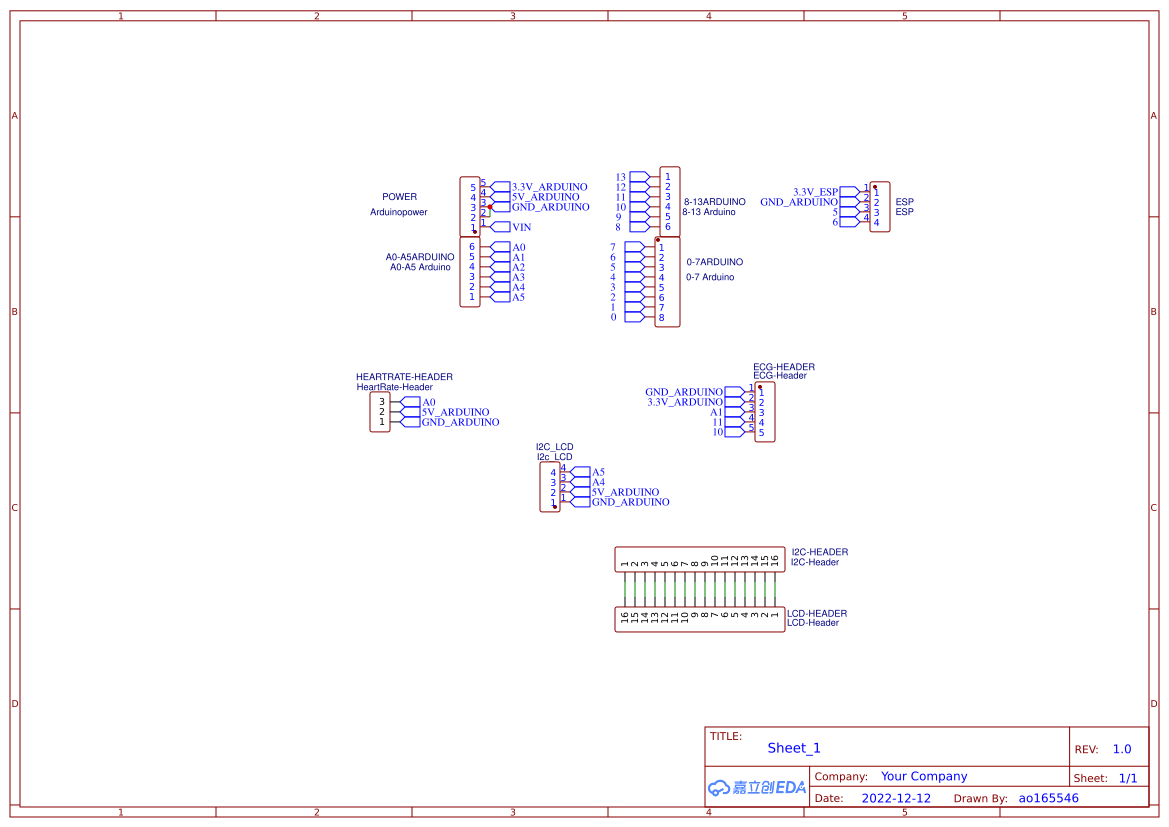Select the POWER Arduinopower connector symbol
This screenshot has height=827, width=1169.
[x=470, y=207]
